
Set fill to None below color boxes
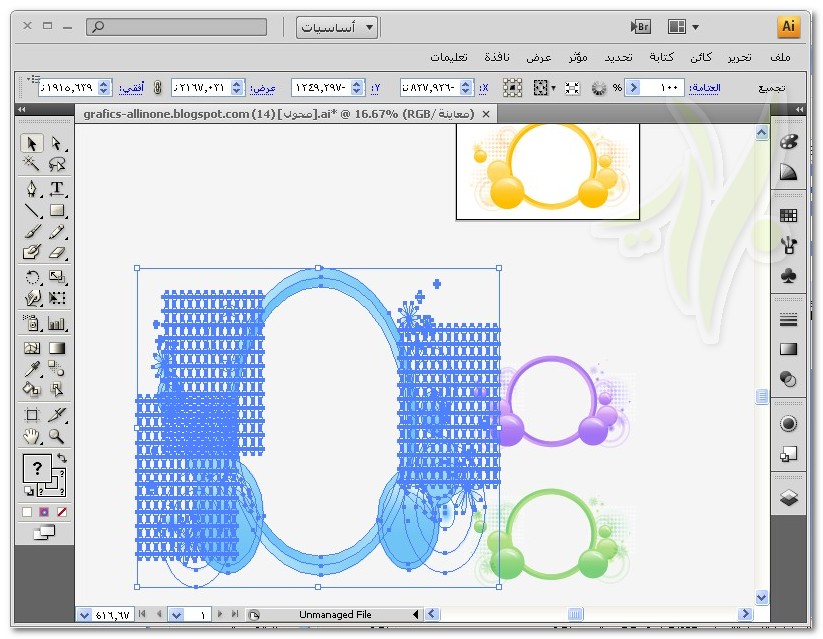[x=60, y=512]
